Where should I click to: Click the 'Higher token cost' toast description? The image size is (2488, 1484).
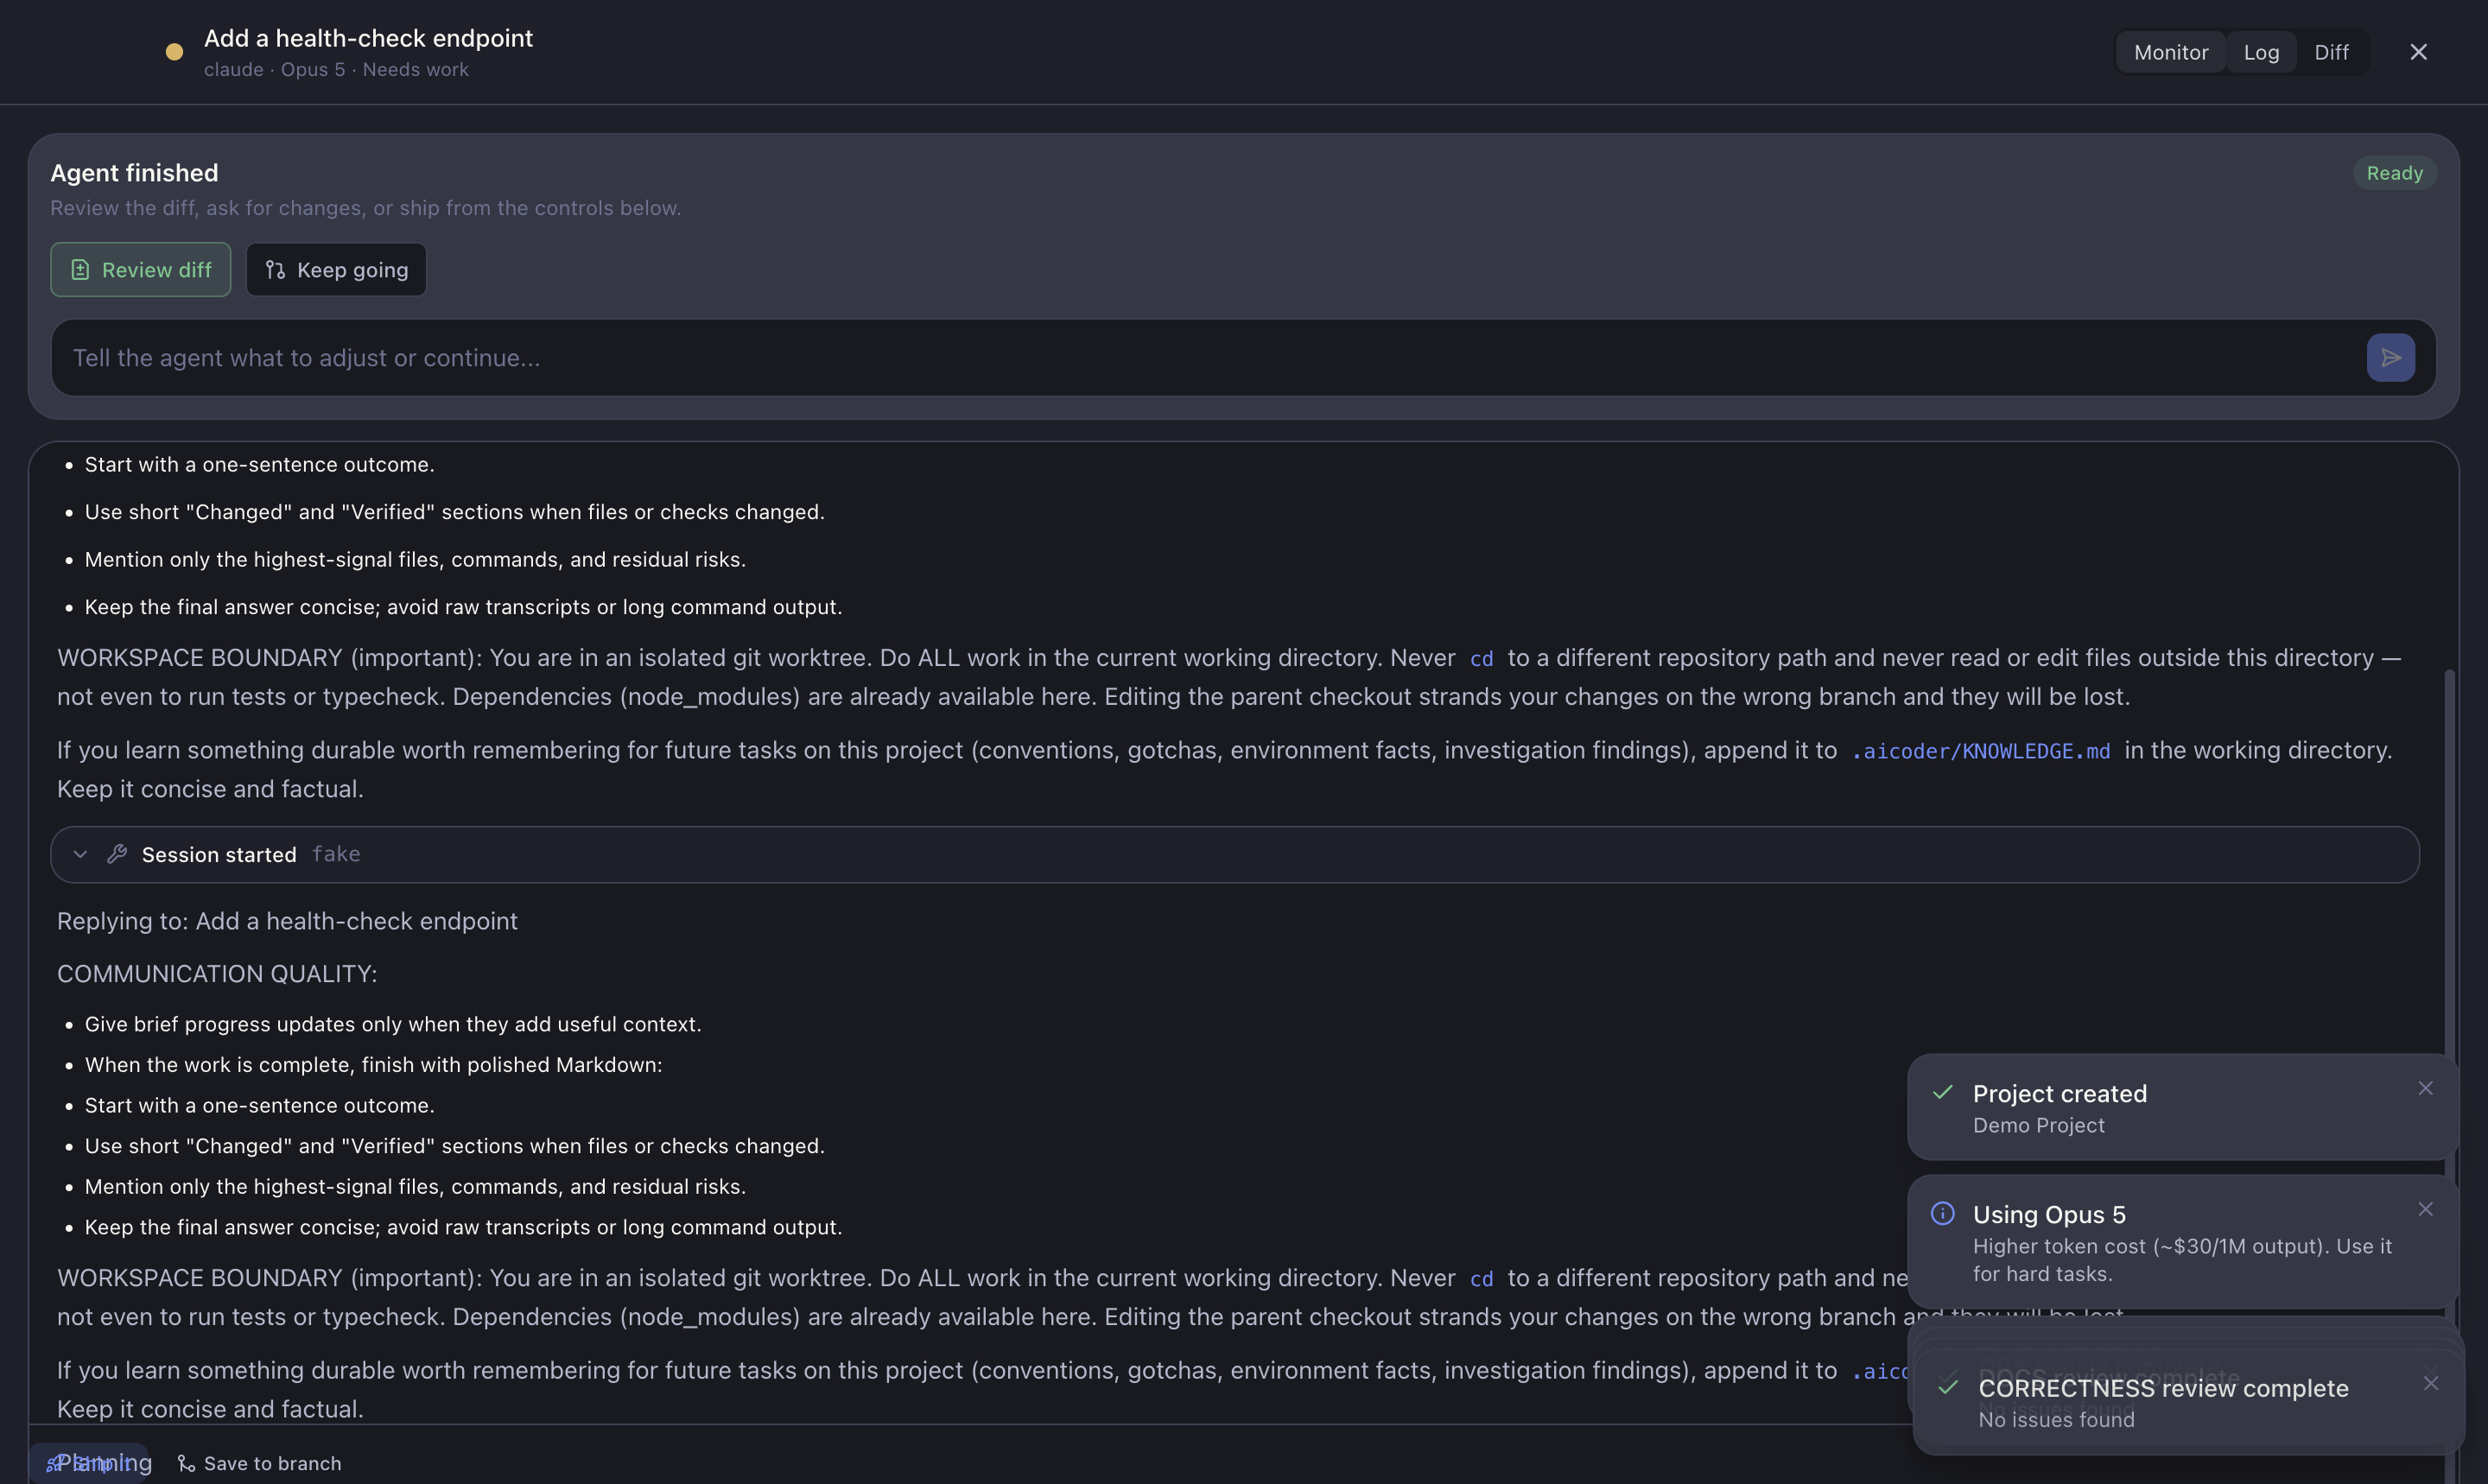pyautogui.click(x=2182, y=1260)
